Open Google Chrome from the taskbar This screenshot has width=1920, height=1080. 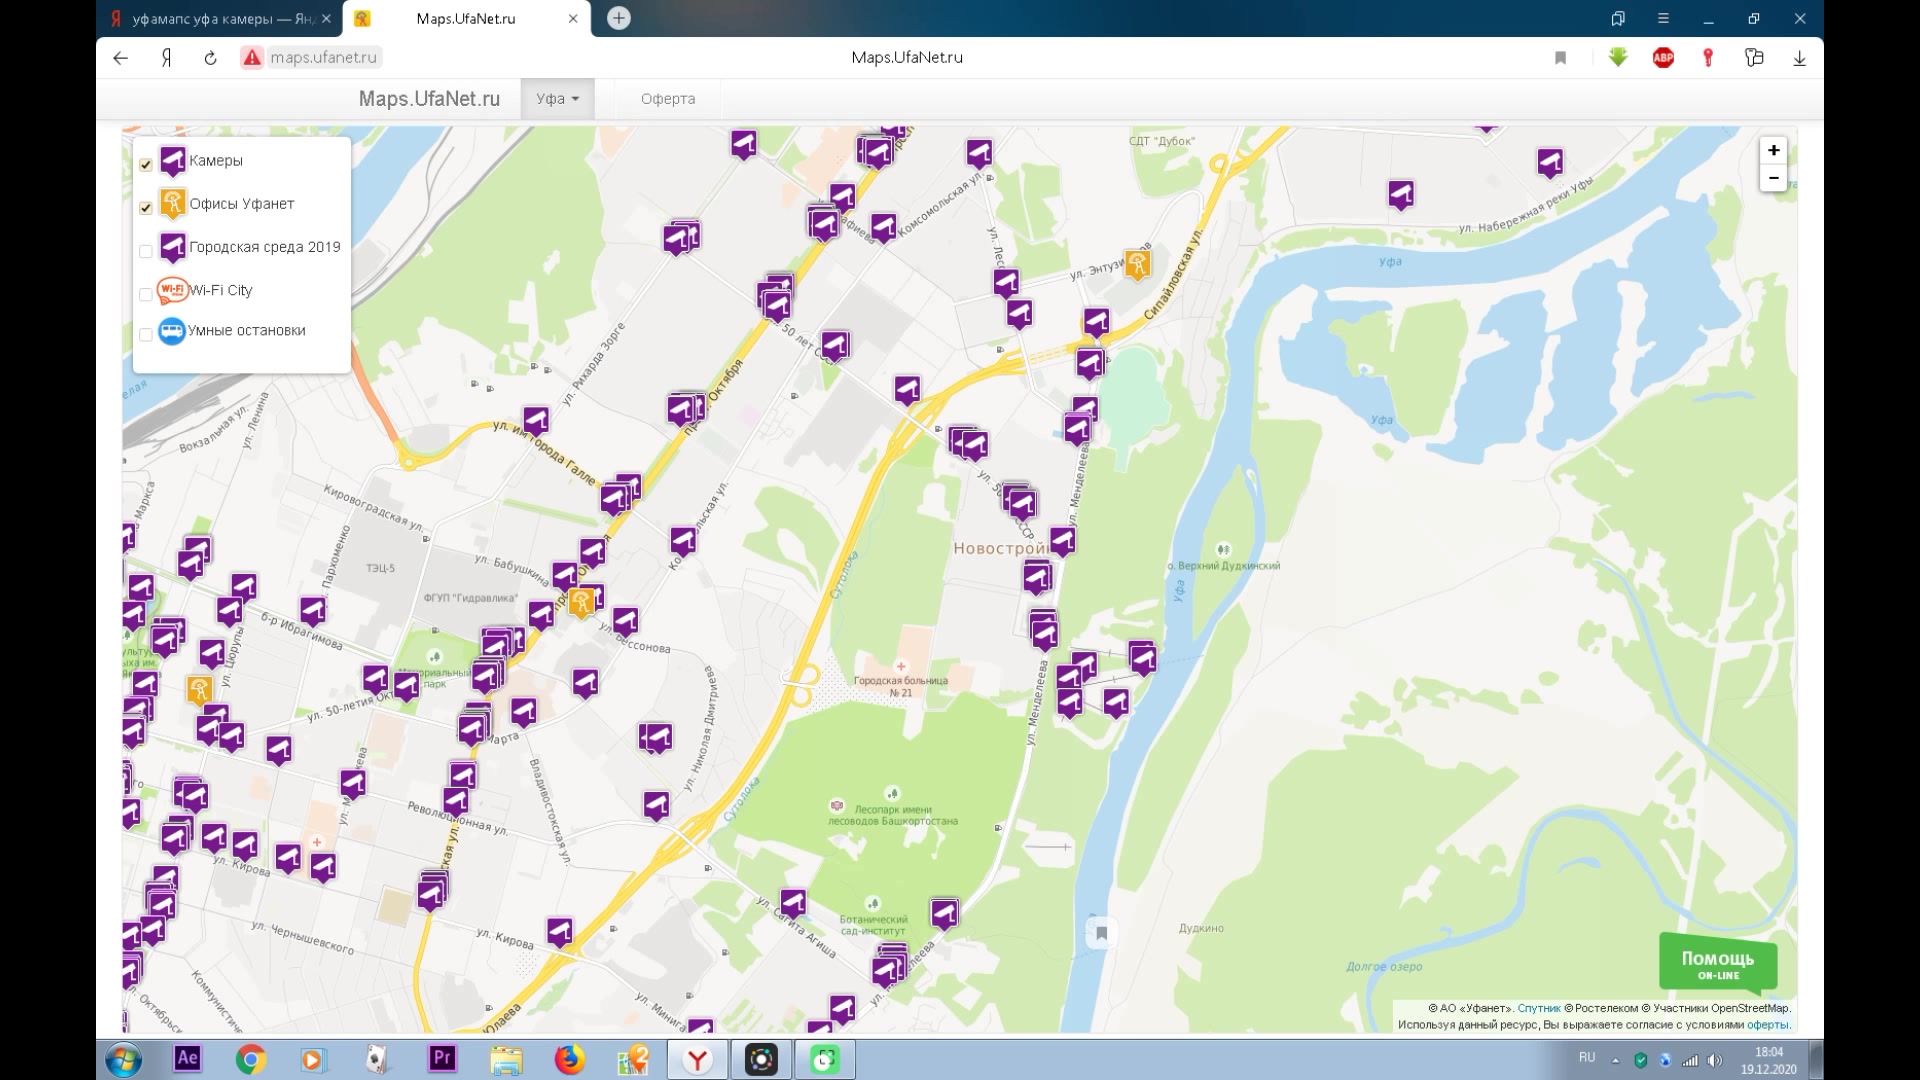tap(251, 1060)
